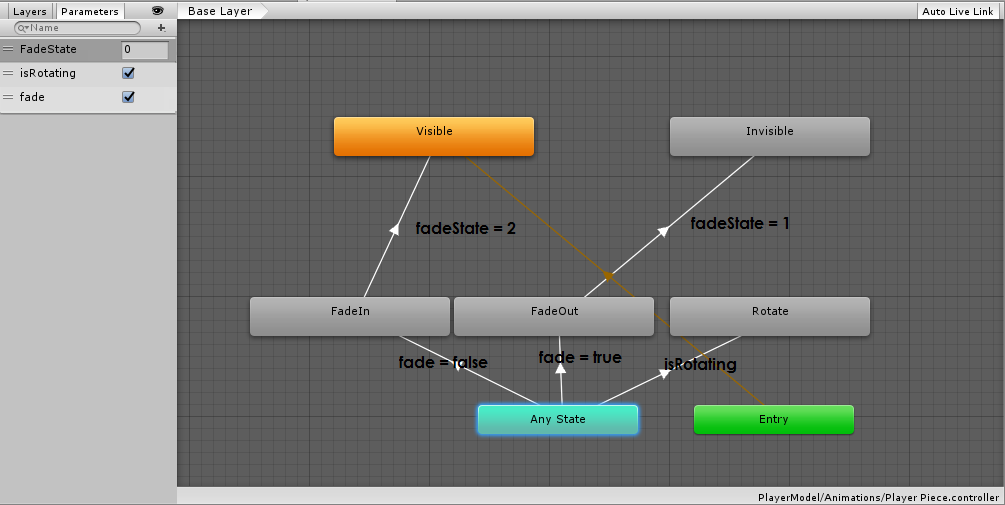The image size is (1005, 505).
Task: Select the Any State node
Action: tap(558, 420)
